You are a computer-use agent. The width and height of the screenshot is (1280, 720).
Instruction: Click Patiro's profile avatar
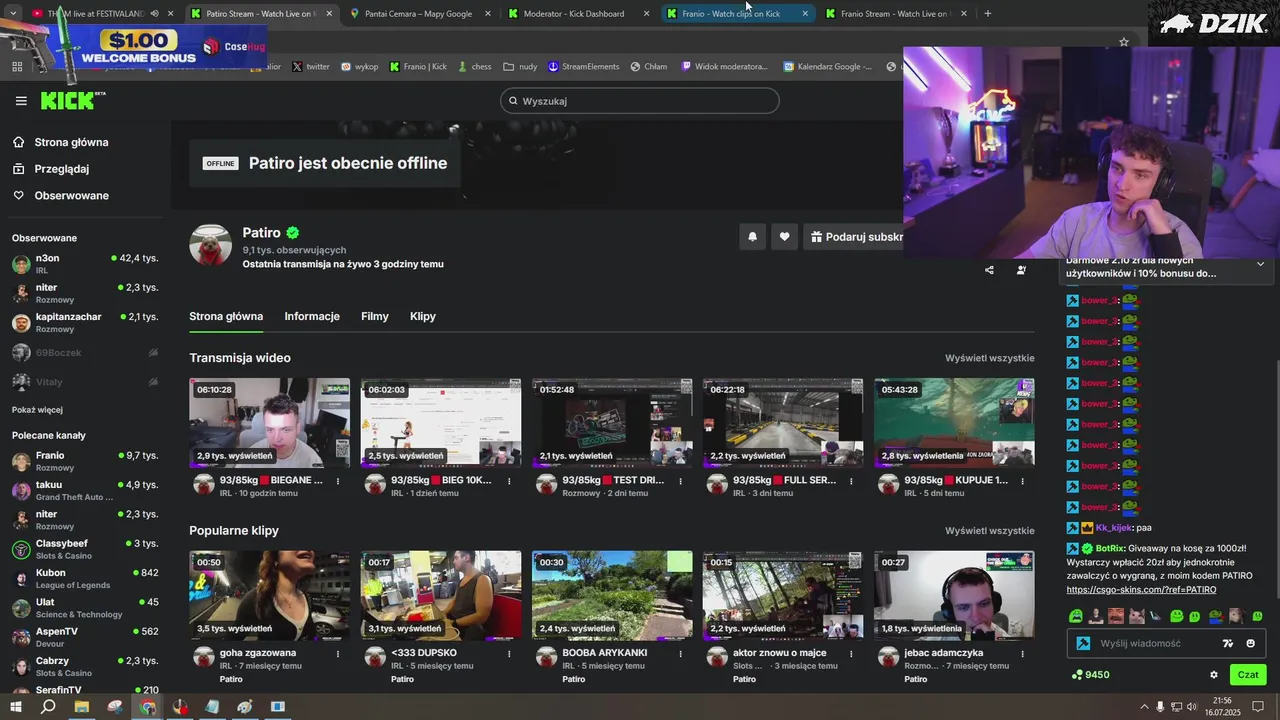coord(210,245)
